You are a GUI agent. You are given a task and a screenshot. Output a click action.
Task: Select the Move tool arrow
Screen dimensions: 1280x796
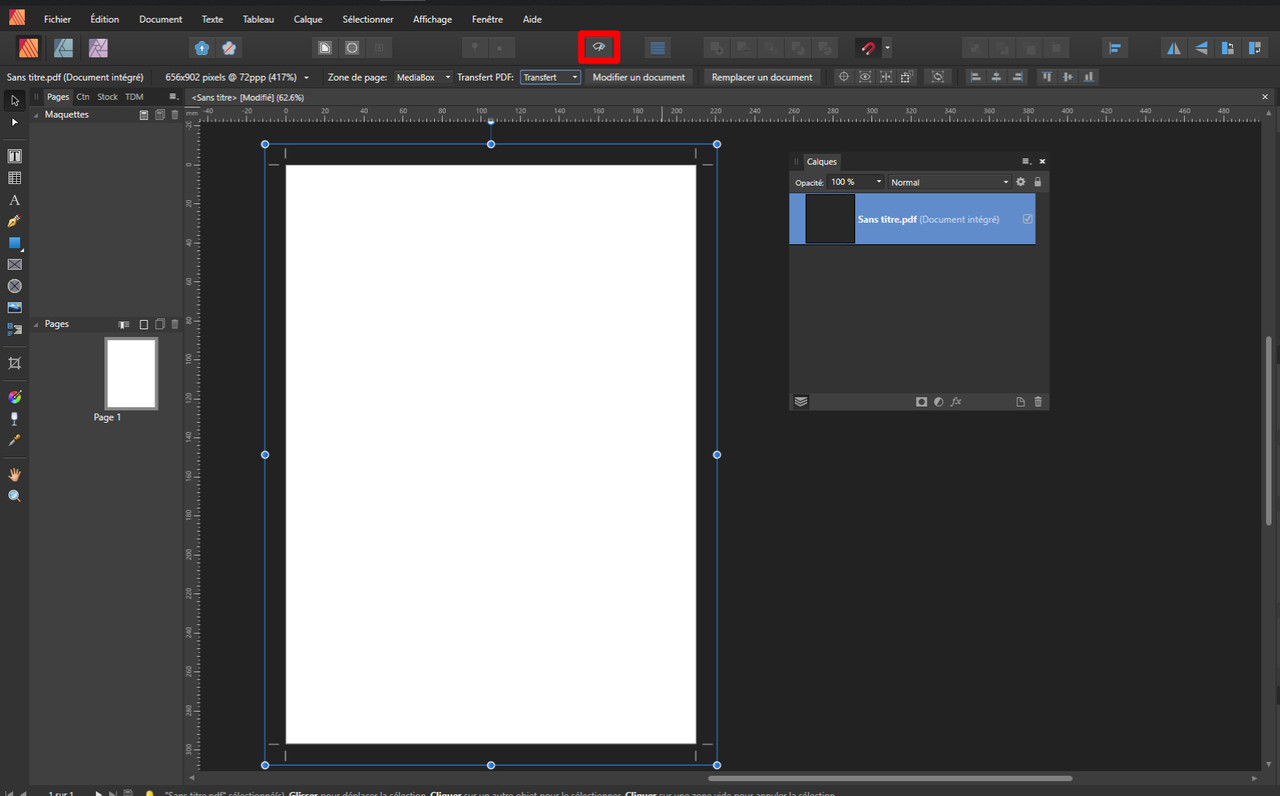(x=14, y=100)
